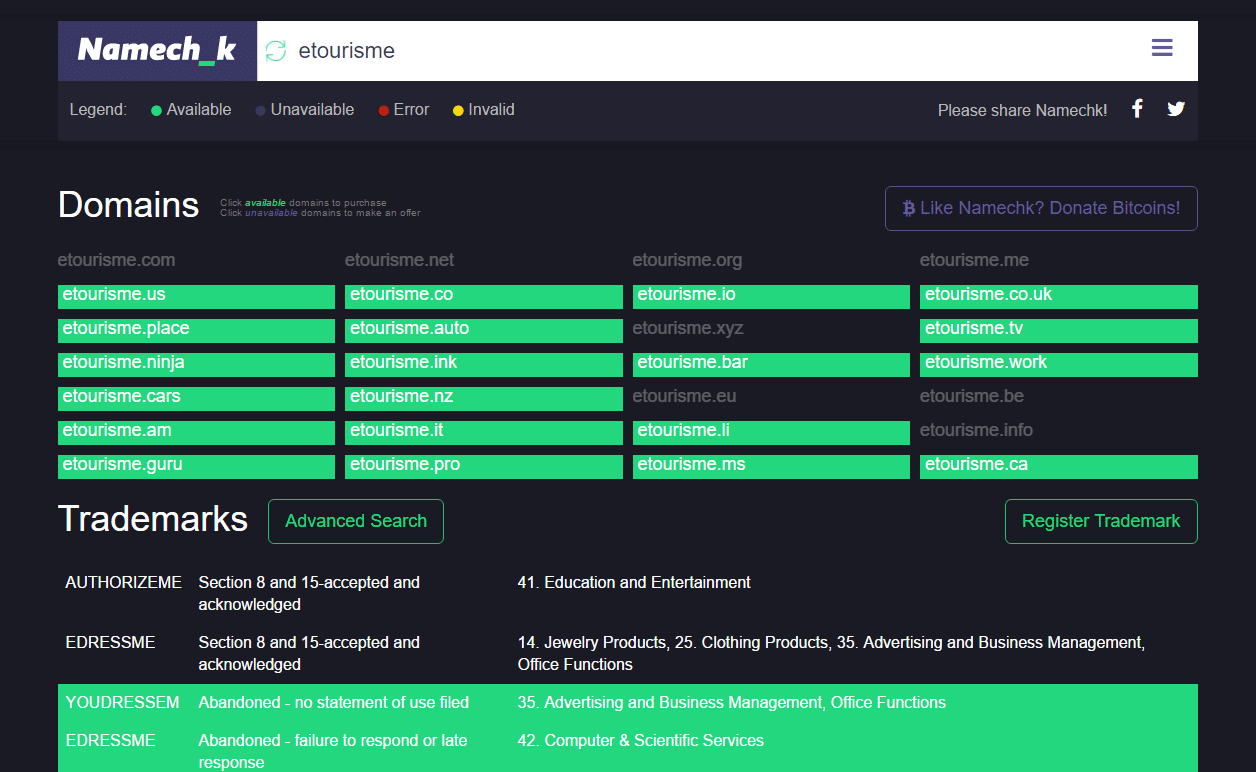Pick the etourisme.ninja domain
Viewport: 1256px width, 772px height.
(196, 364)
